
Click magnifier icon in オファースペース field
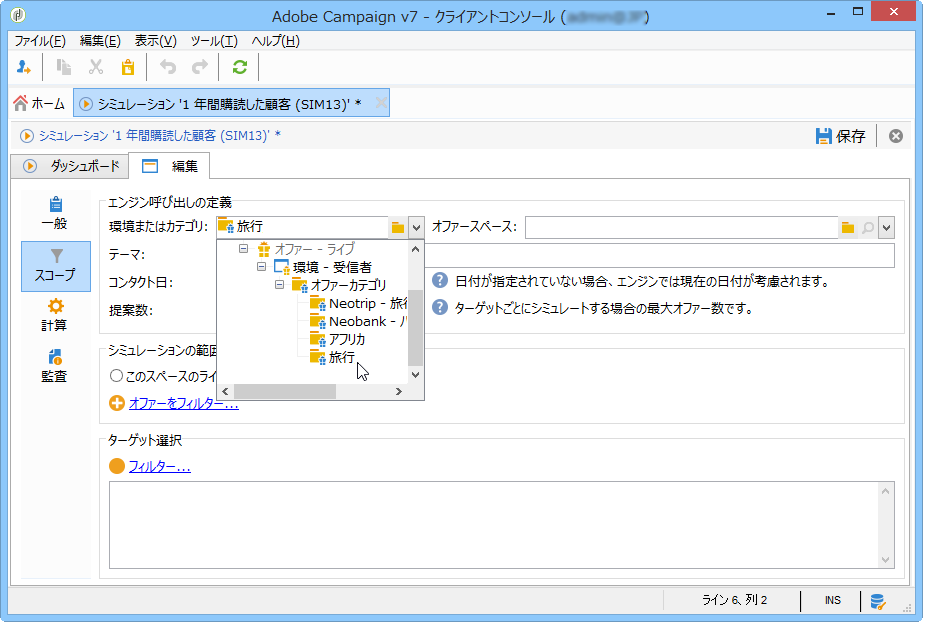(x=868, y=227)
